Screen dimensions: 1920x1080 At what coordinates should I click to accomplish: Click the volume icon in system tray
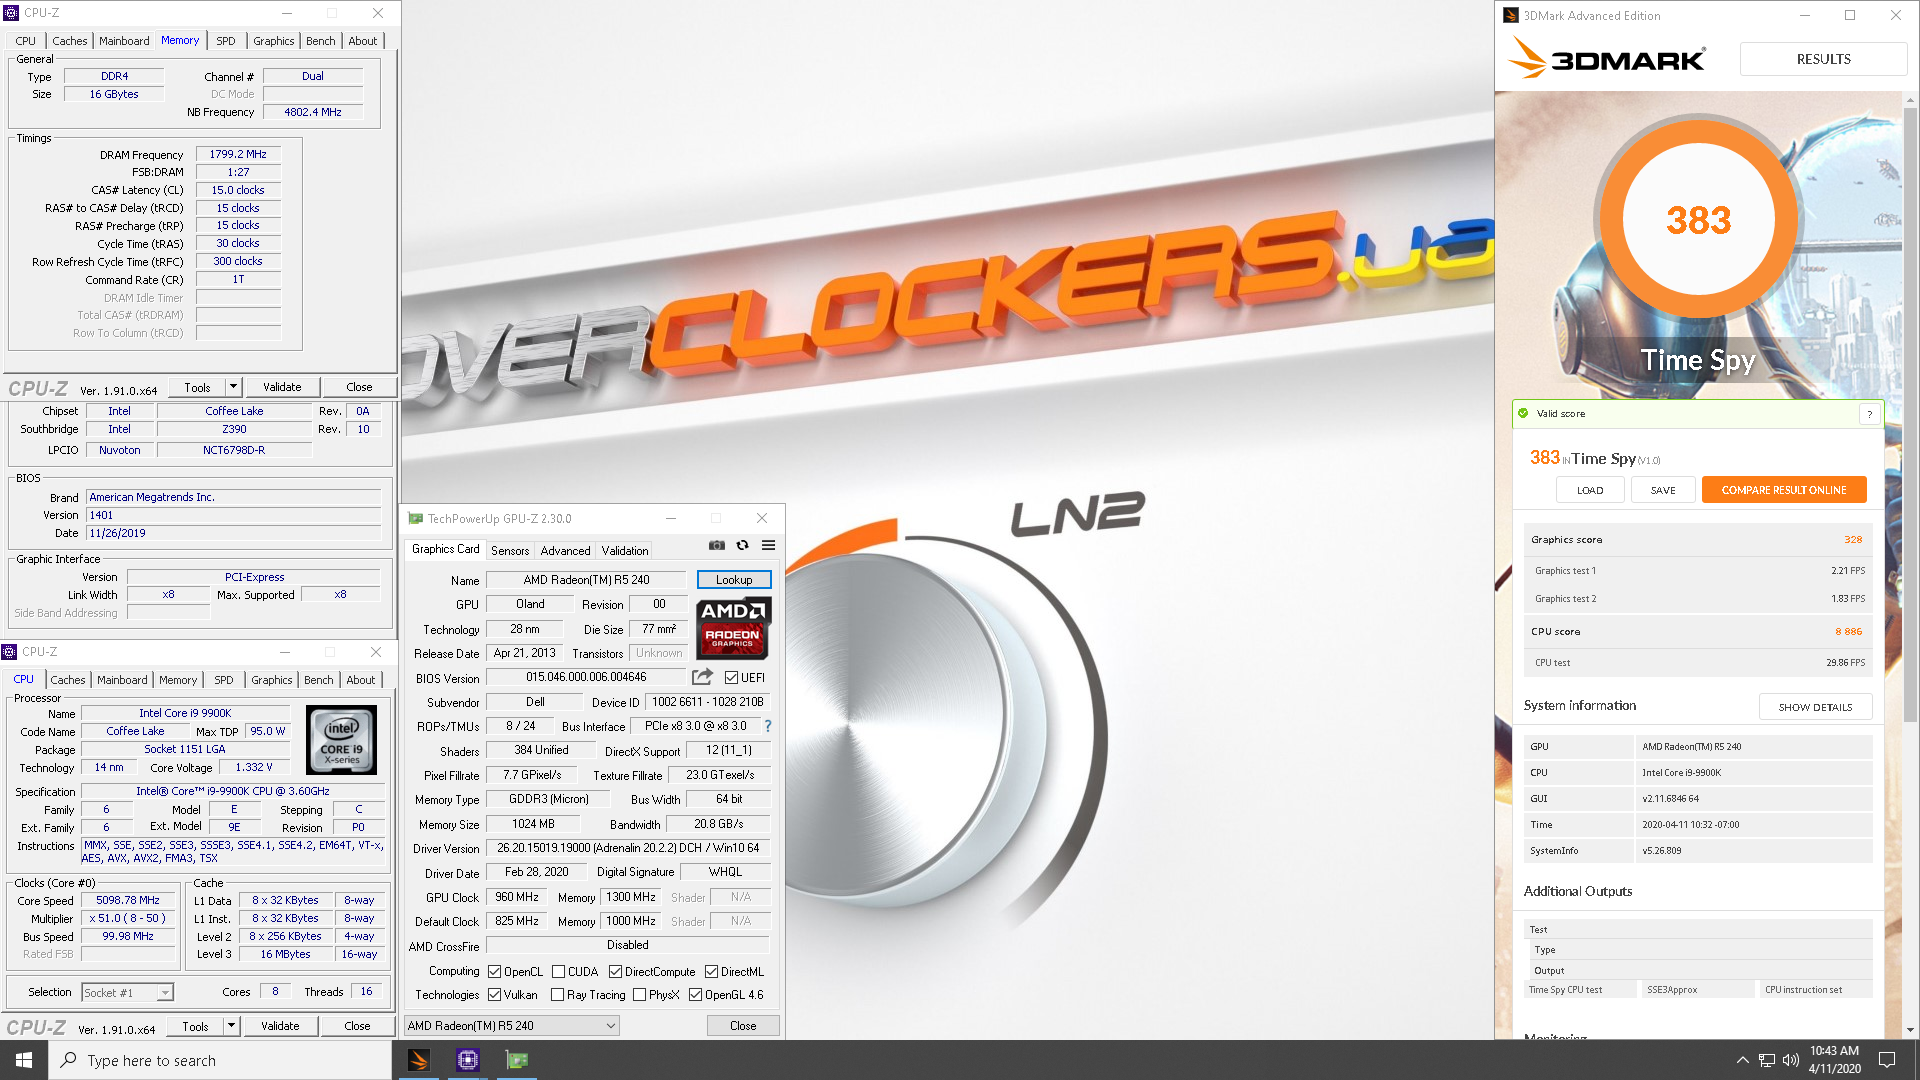(1790, 1060)
